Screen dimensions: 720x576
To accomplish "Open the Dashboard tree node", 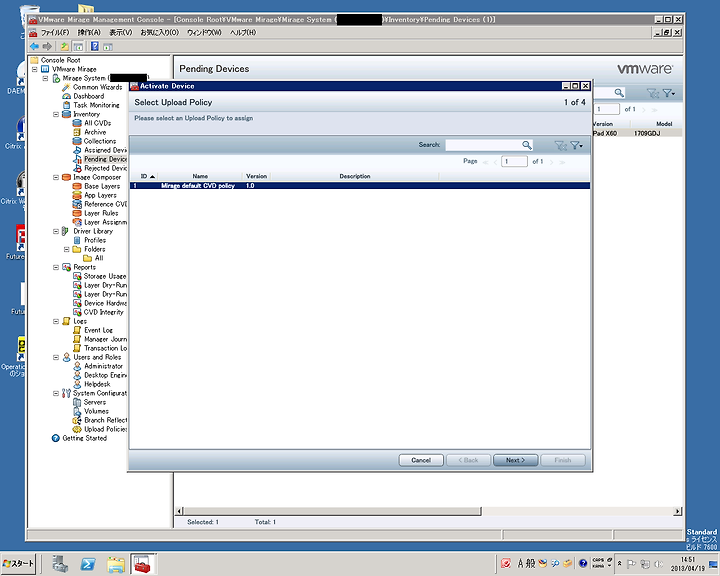I will 89,96.
